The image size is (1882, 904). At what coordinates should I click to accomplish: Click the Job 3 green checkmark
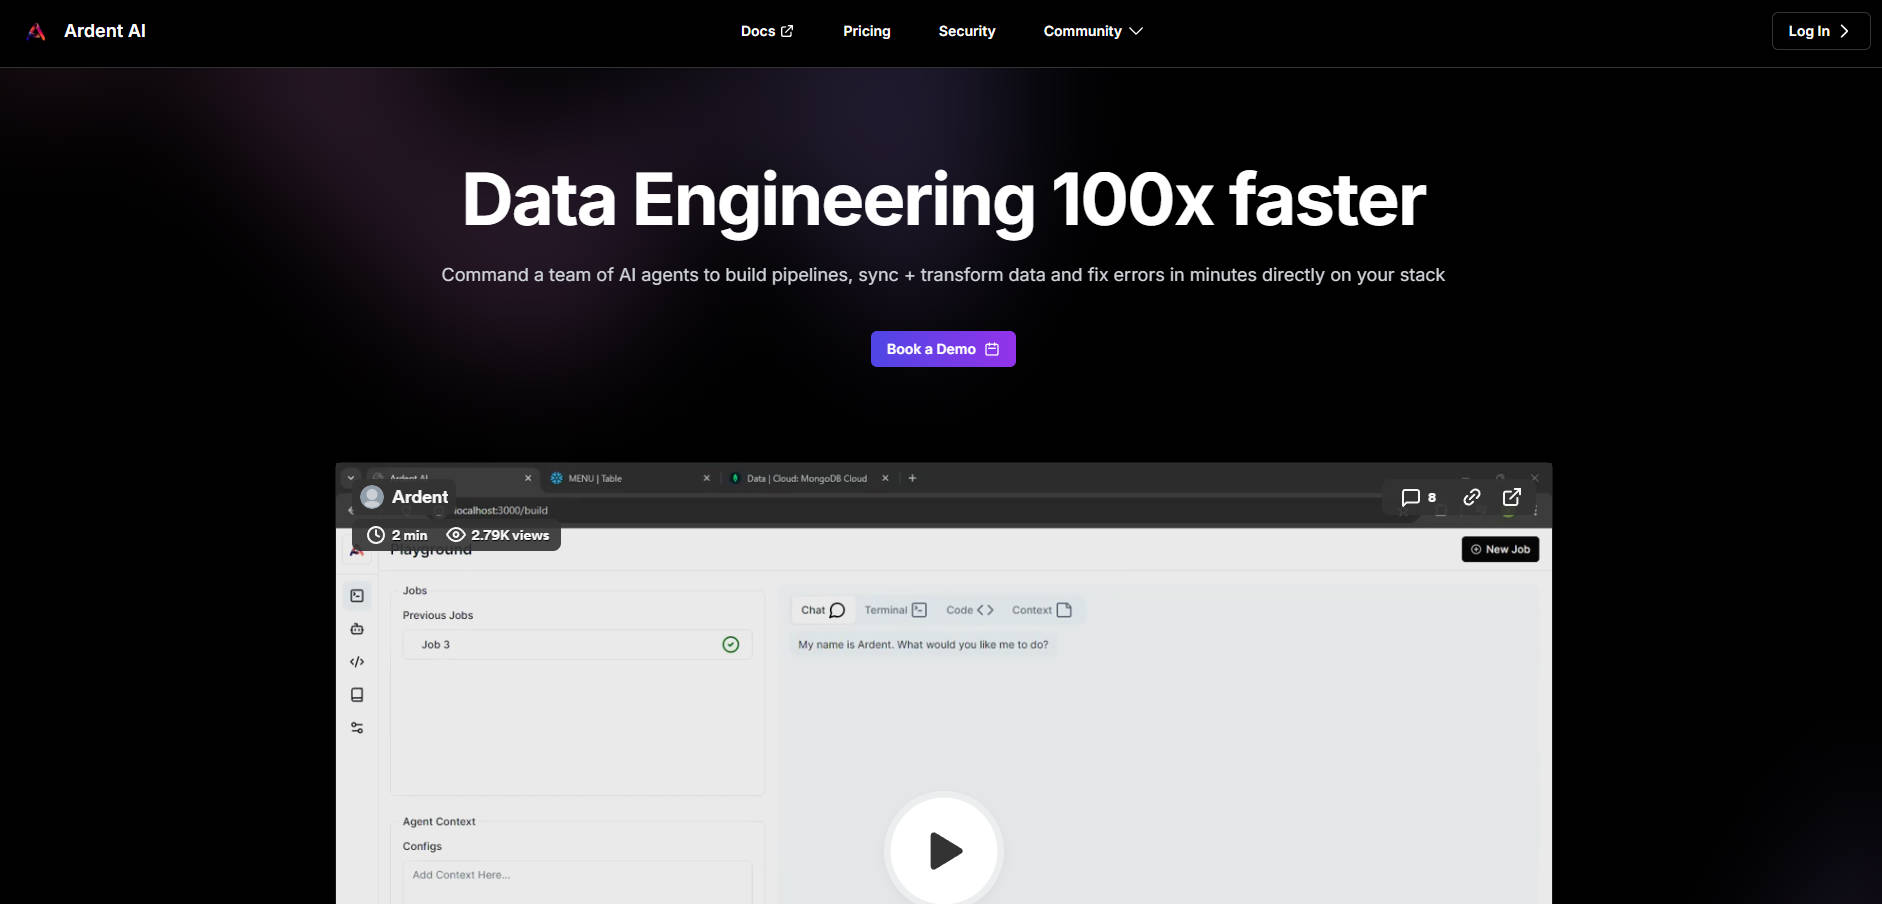[x=730, y=645]
